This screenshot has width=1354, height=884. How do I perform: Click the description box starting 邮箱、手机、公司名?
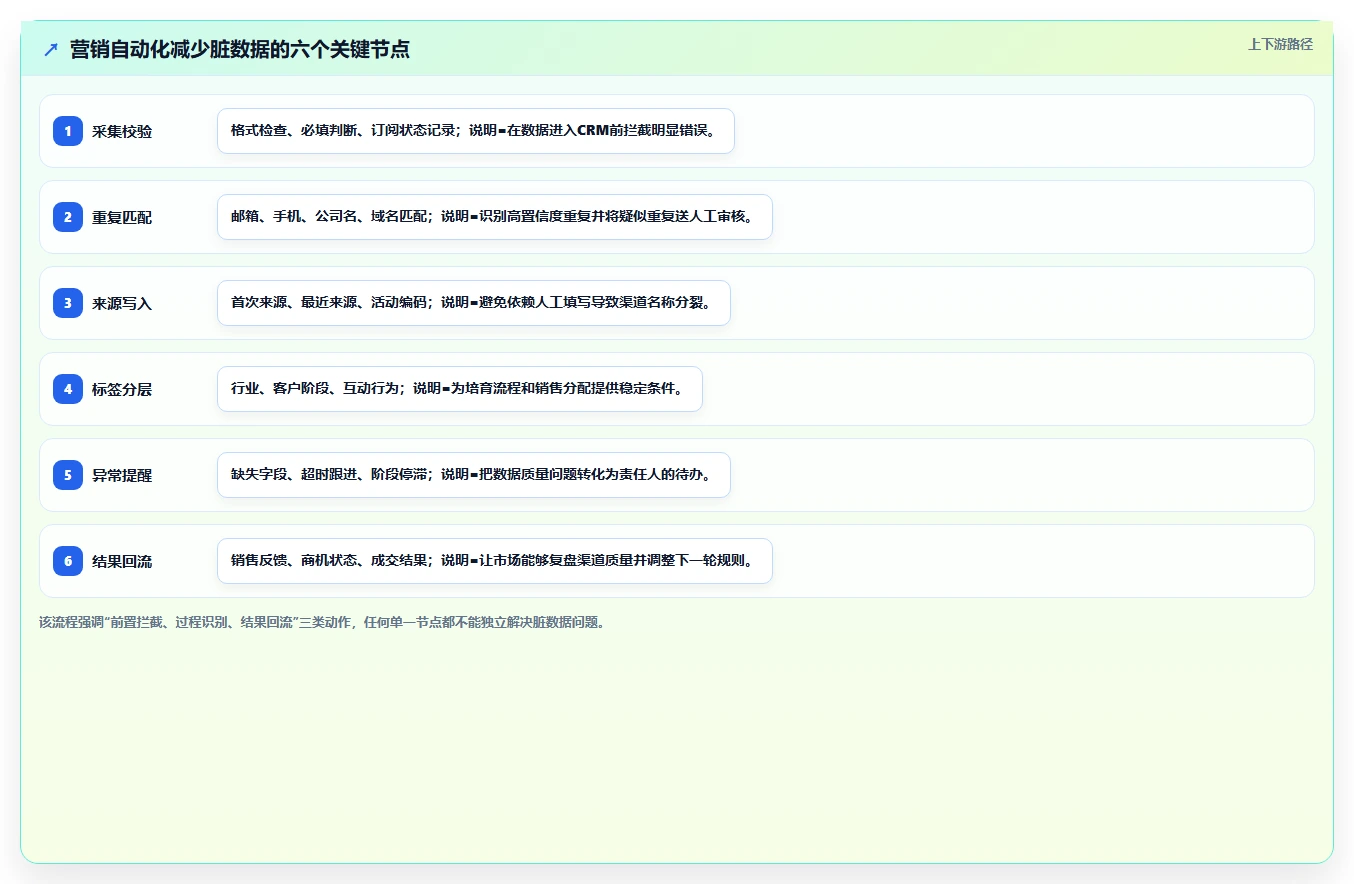click(x=495, y=217)
